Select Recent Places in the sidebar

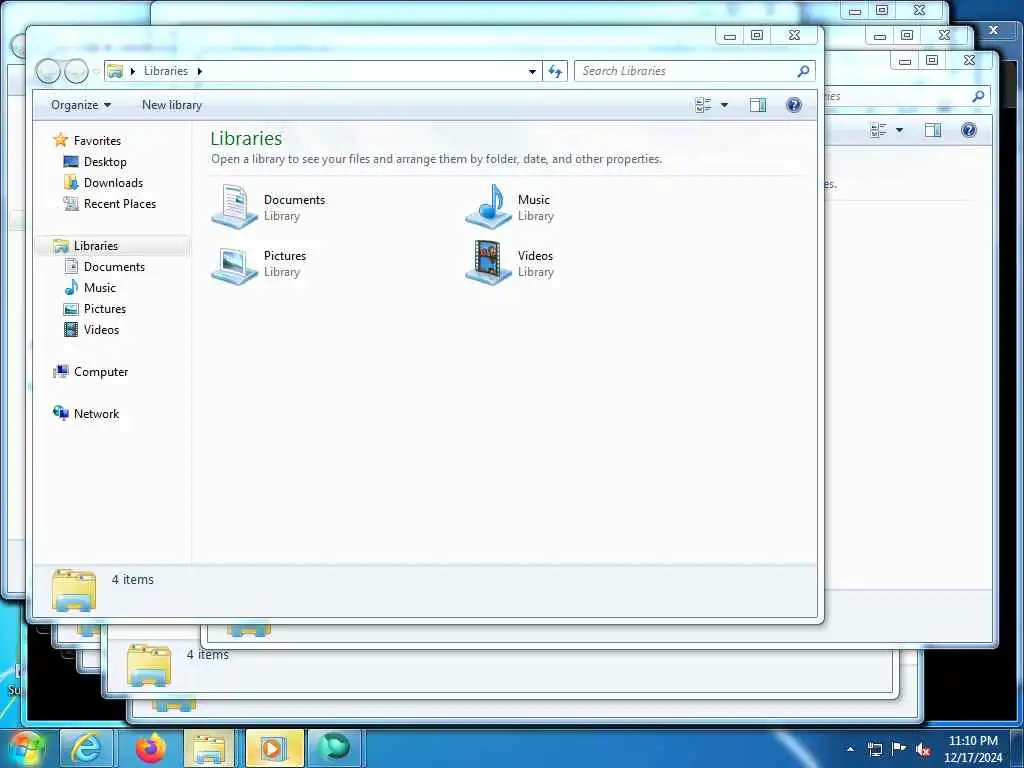120,204
